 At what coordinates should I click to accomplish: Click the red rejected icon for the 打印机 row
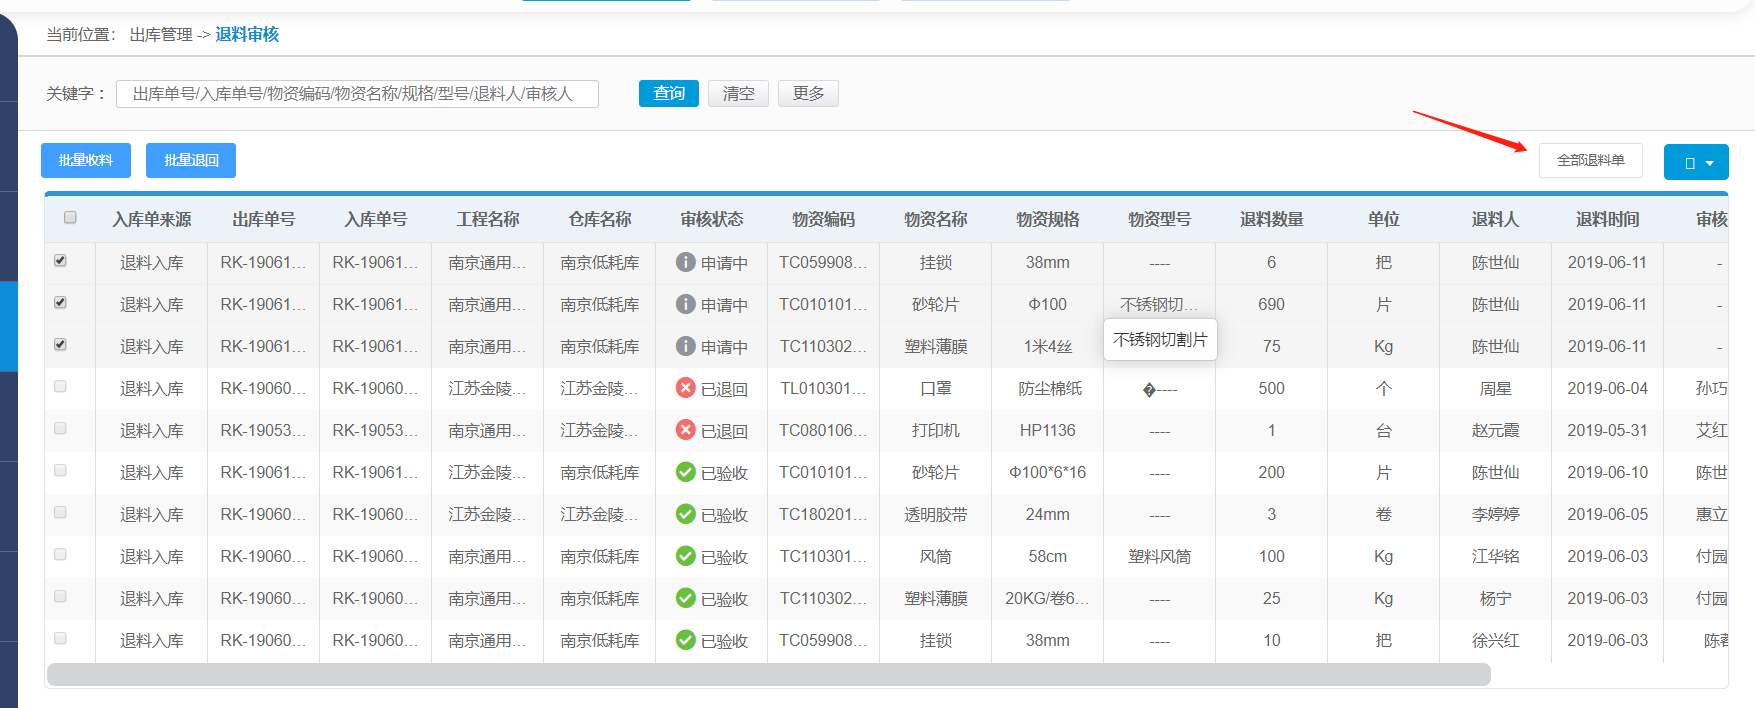[x=685, y=430]
